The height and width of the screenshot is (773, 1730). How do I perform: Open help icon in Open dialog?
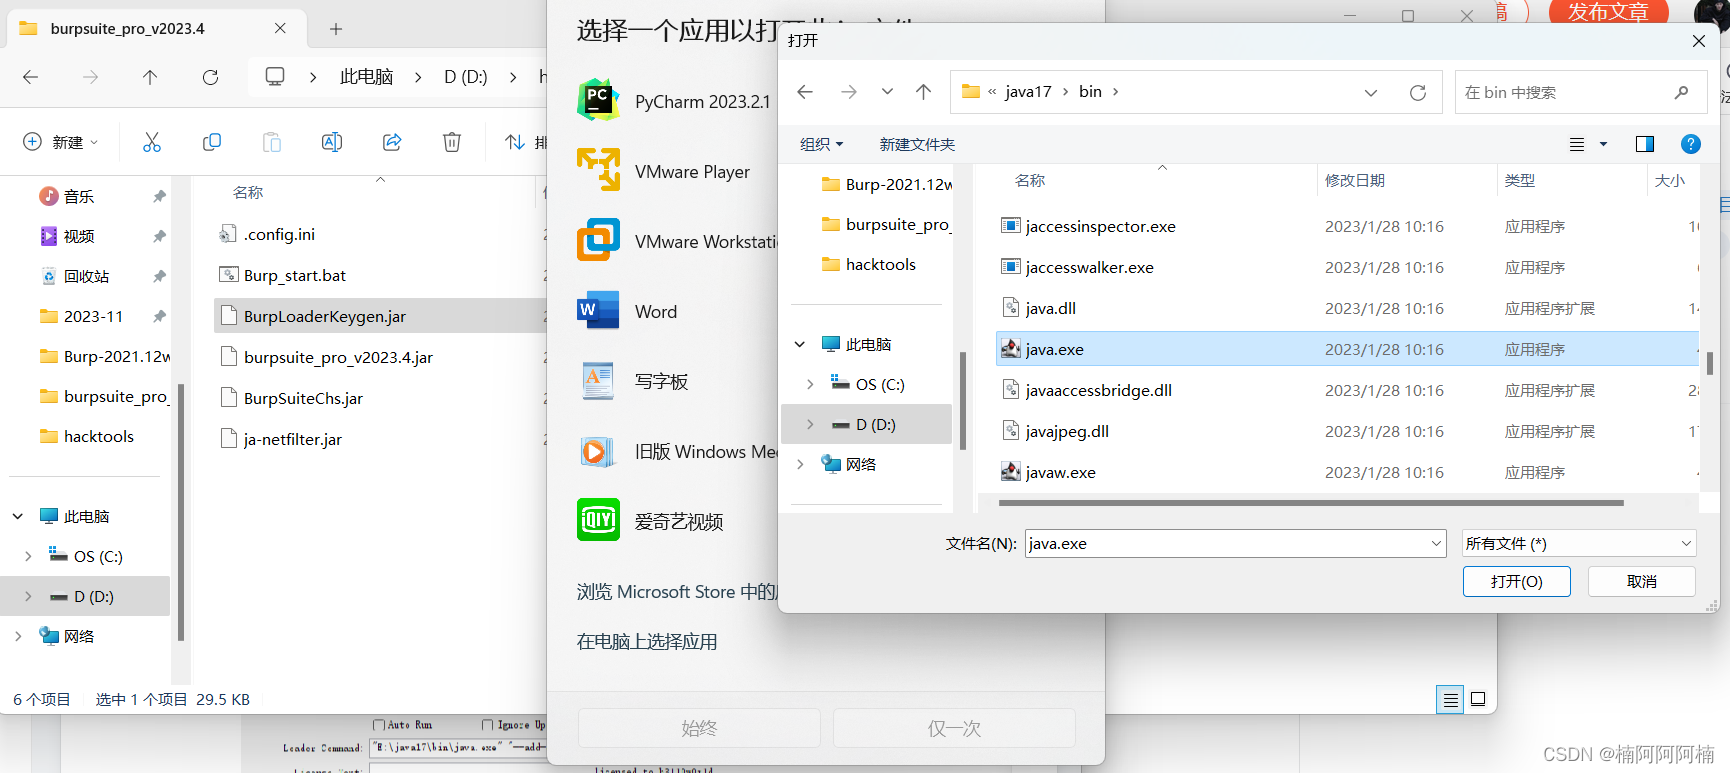pyautogui.click(x=1690, y=144)
